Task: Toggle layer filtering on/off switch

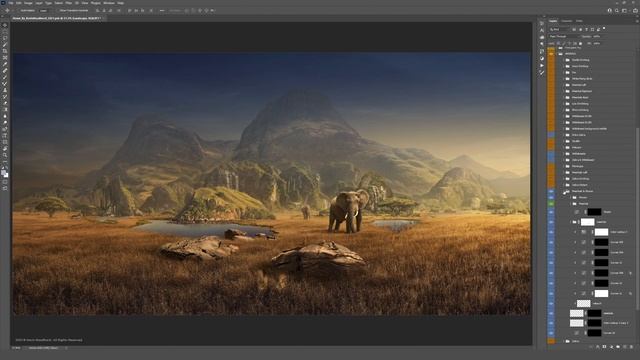Action: click(x=604, y=29)
